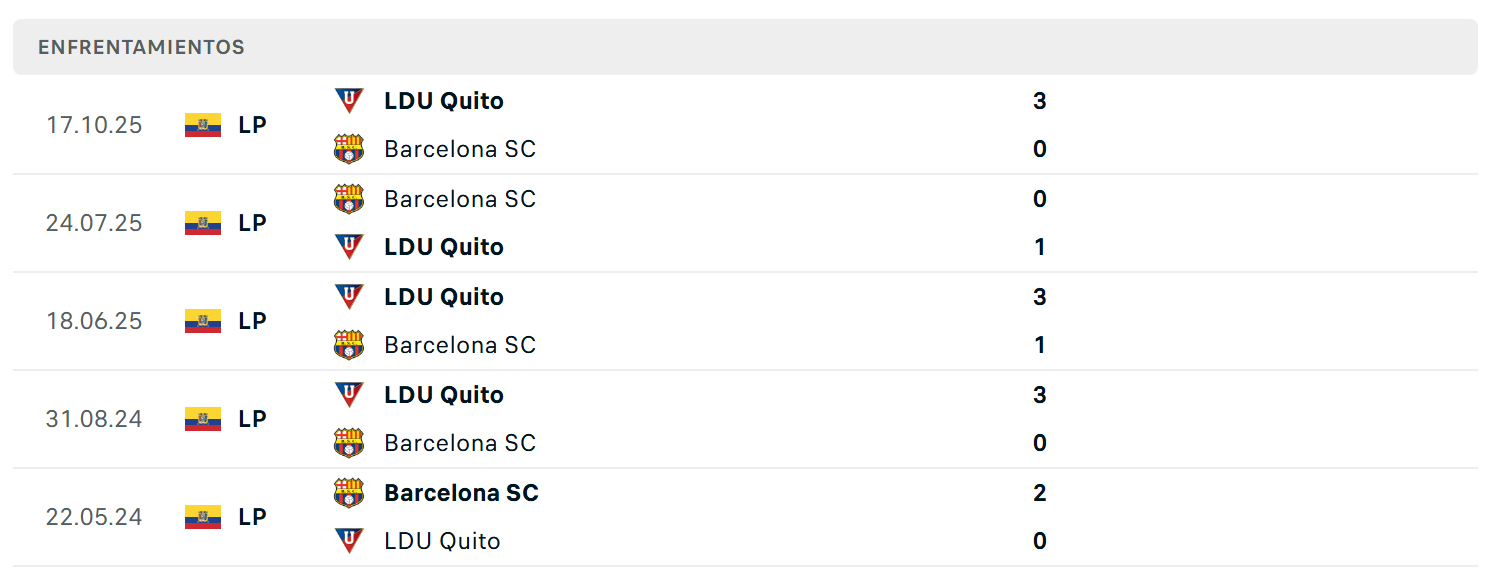Image resolution: width=1494 pixels, height=581 pixels.
Task: Open LDU Quito team in 18.06.25 match
Action: coord(444,297)
